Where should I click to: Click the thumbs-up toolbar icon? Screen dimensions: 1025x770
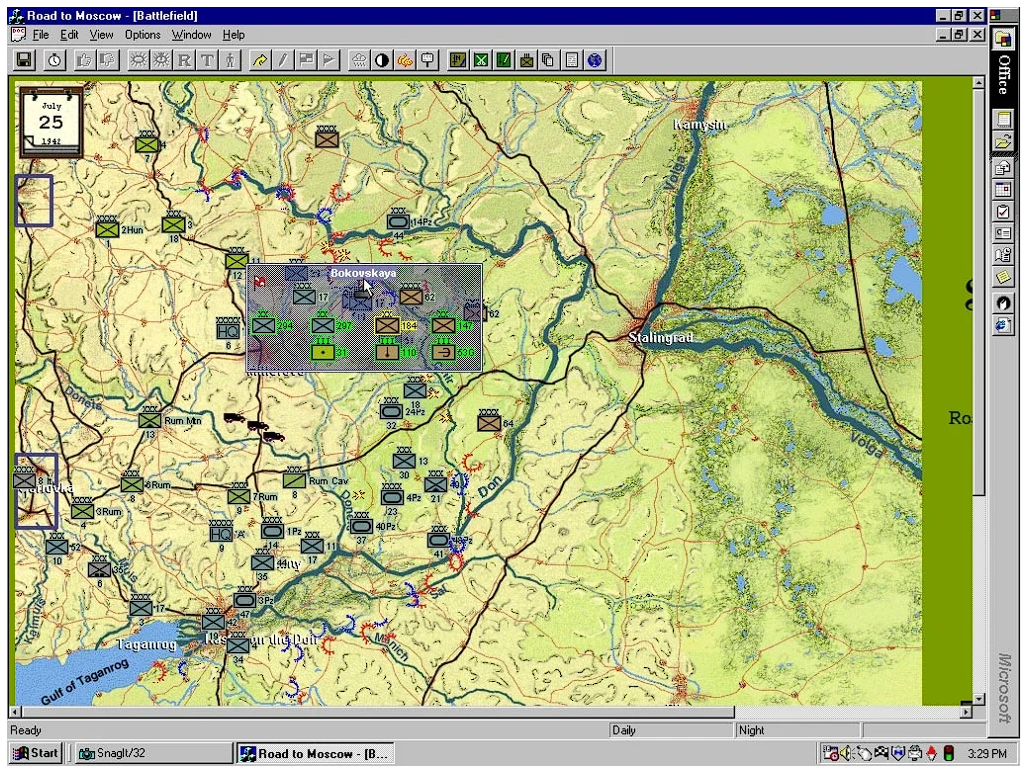[84, 61]
